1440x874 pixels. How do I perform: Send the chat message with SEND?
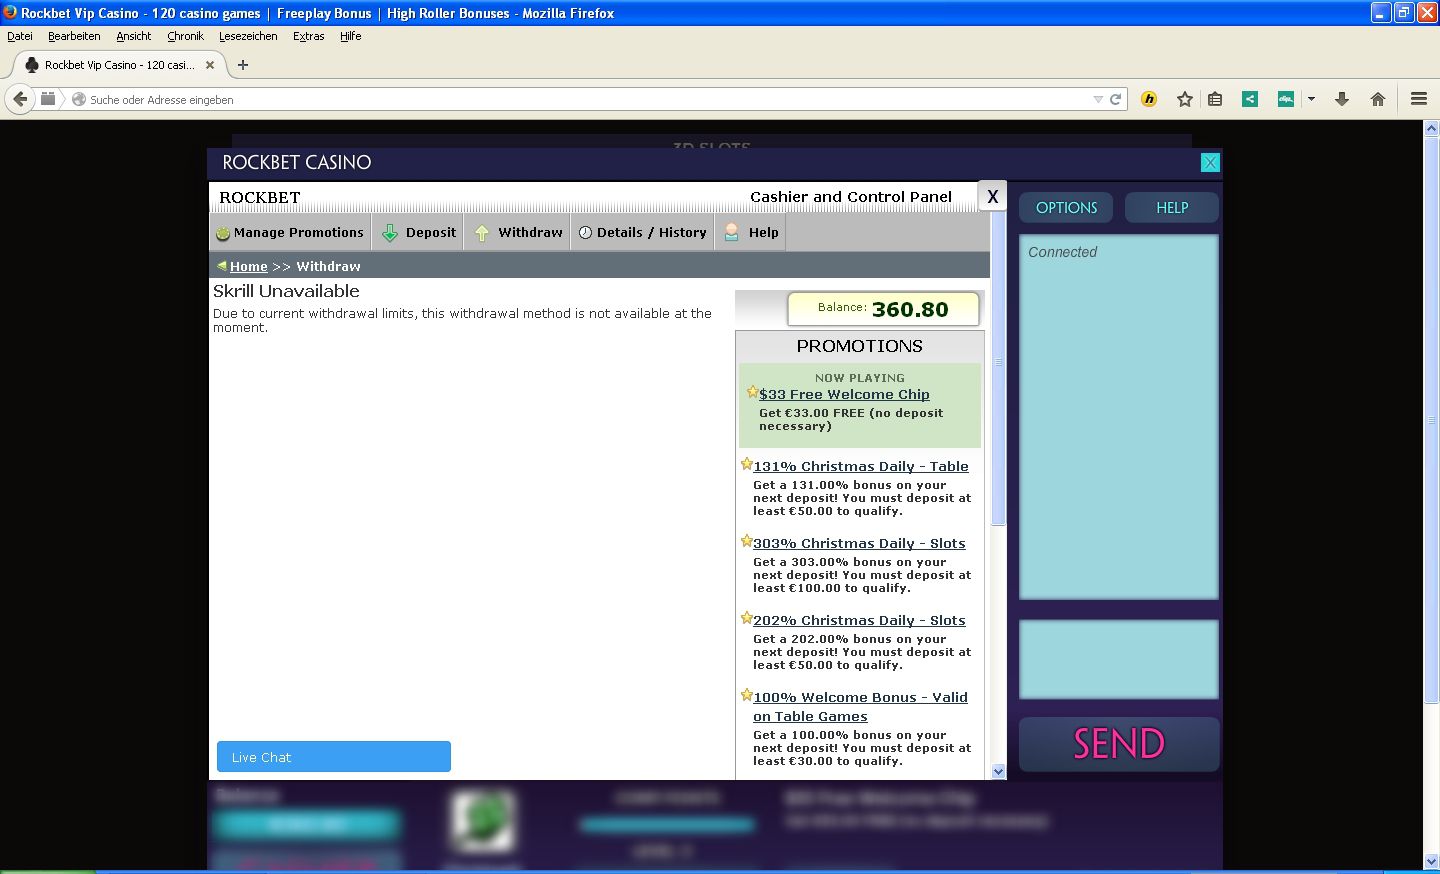tap(1119, 744)
